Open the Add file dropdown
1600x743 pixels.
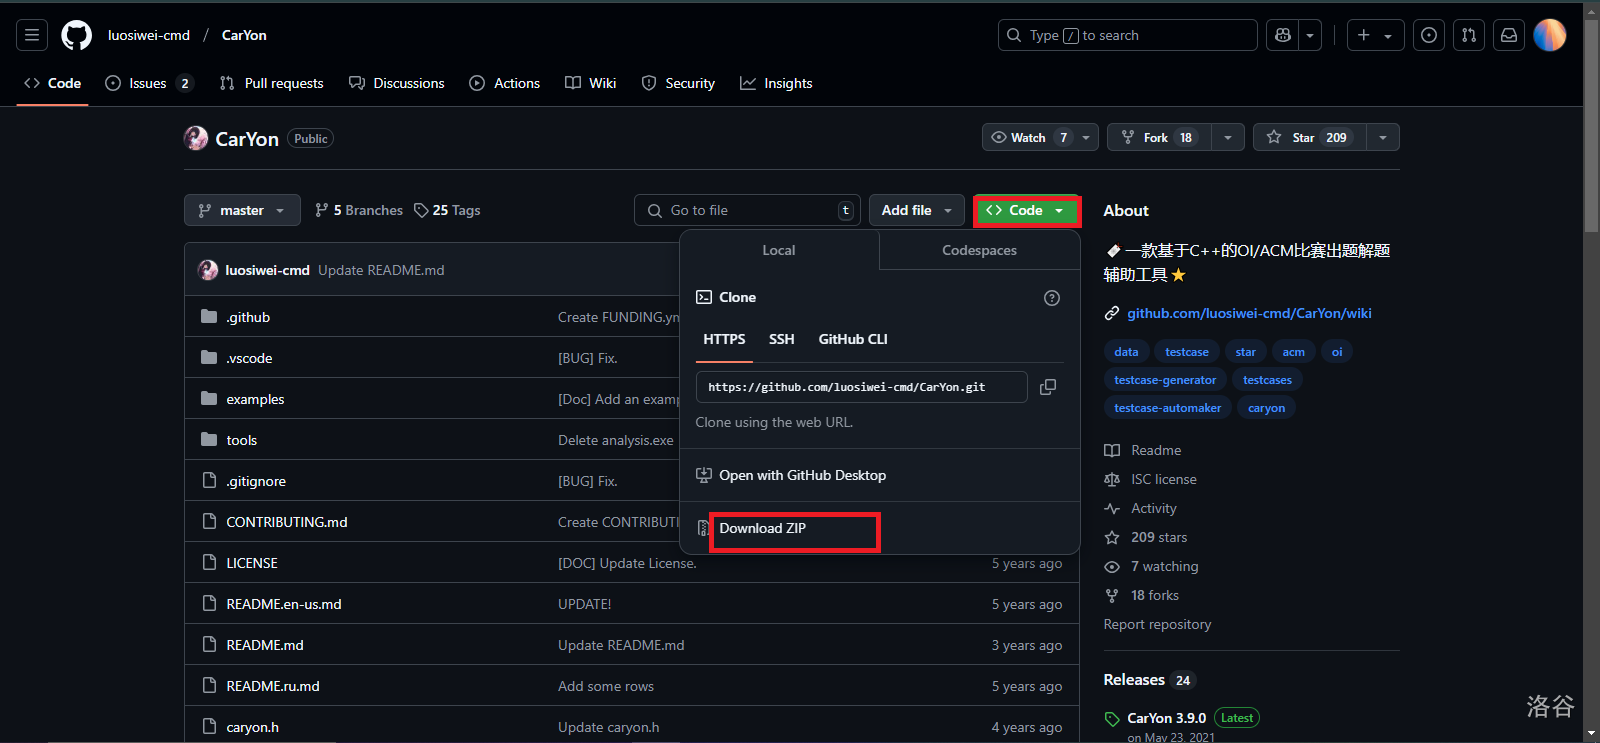point(916,210)
